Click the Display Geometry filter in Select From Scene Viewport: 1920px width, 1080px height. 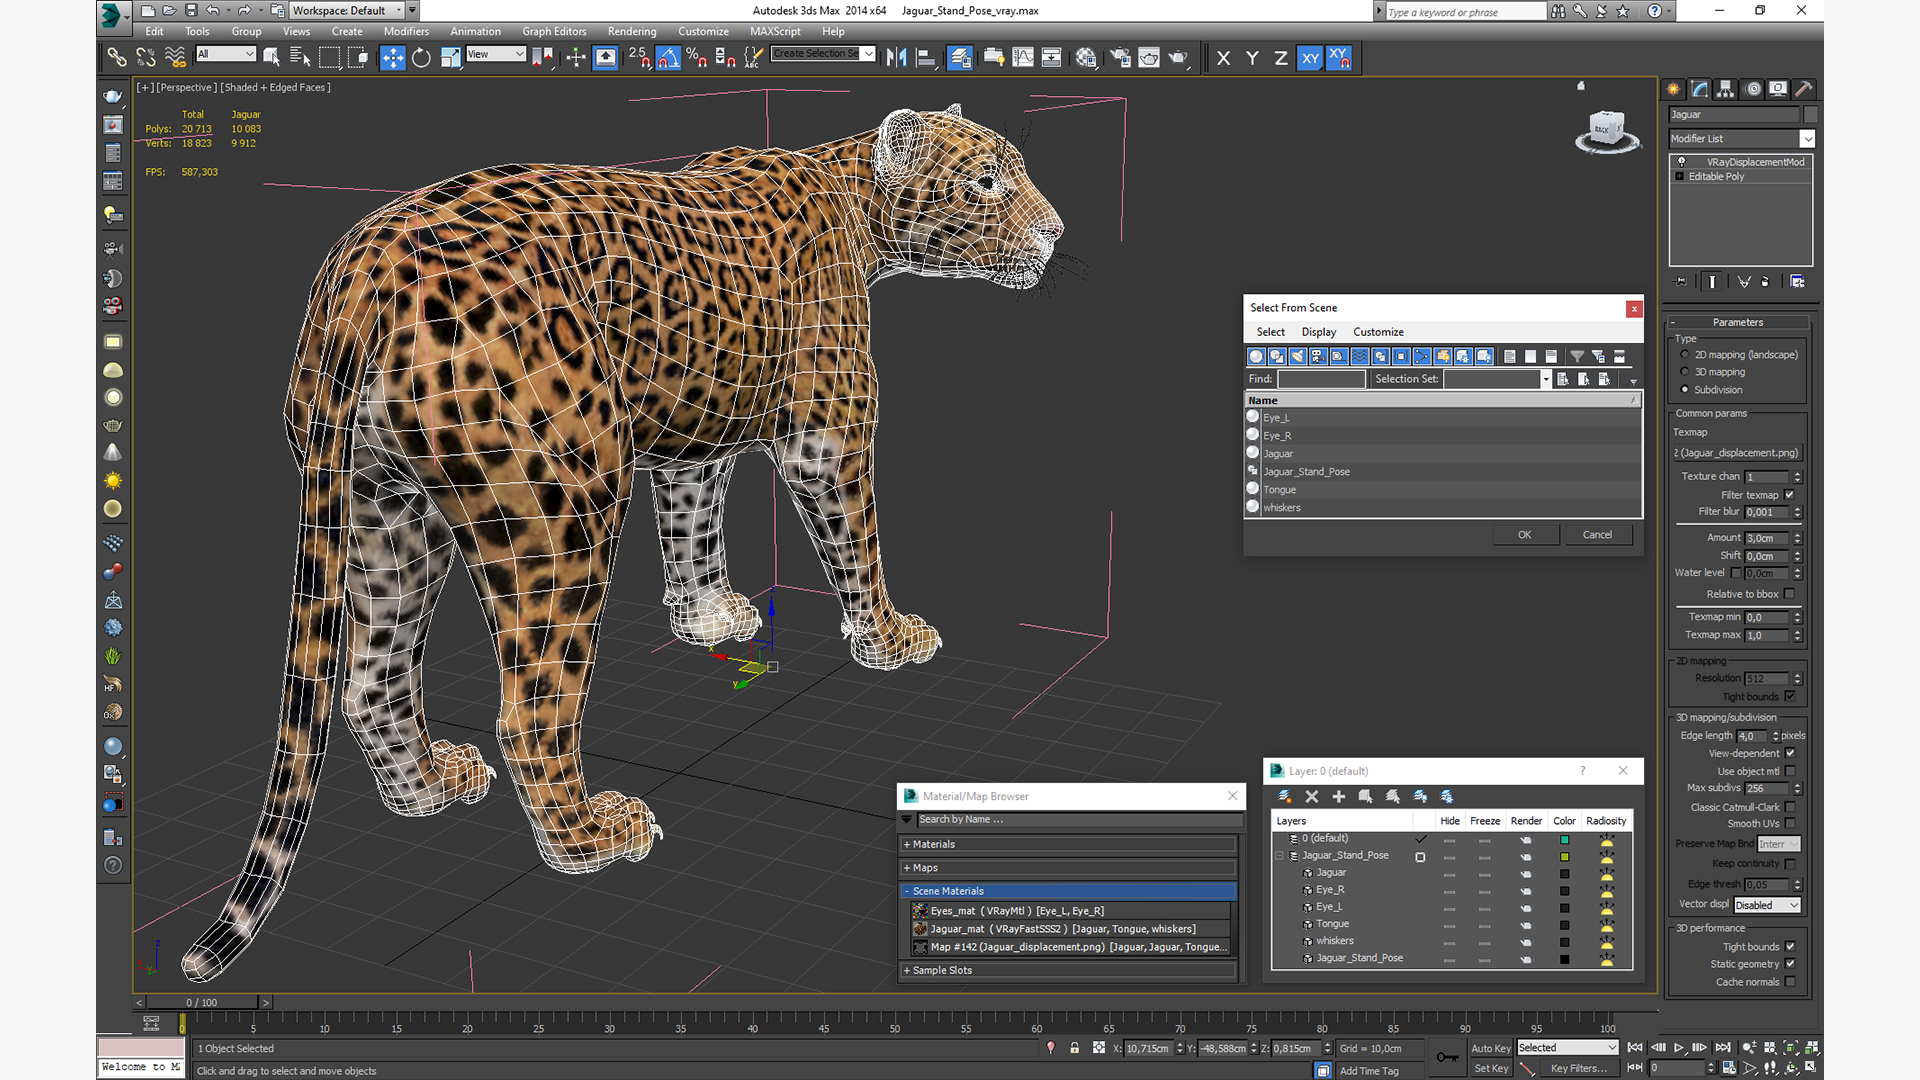click(1256, 356)
